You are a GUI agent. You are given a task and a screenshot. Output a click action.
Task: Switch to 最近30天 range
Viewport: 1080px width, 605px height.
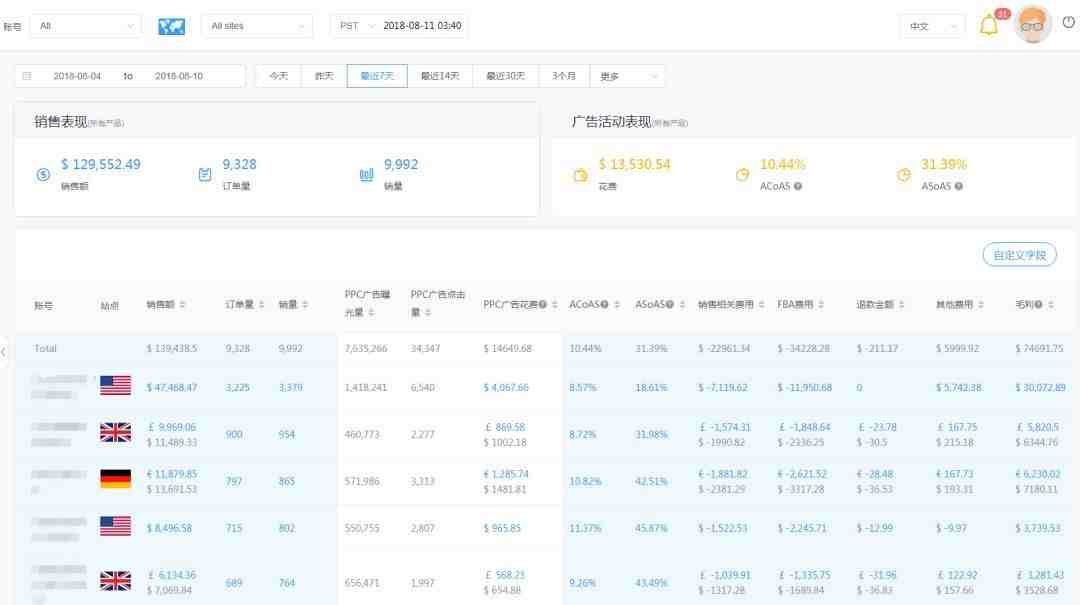505,76
